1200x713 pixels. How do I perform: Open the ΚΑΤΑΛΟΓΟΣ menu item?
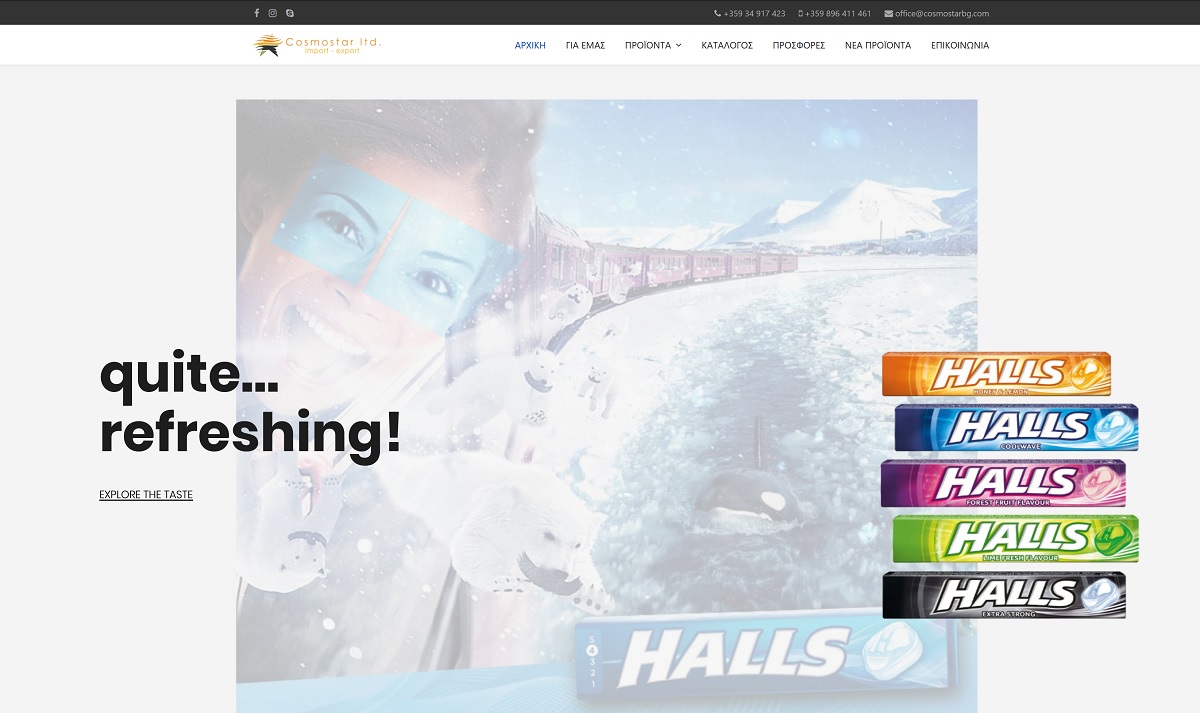click(727, 45)
